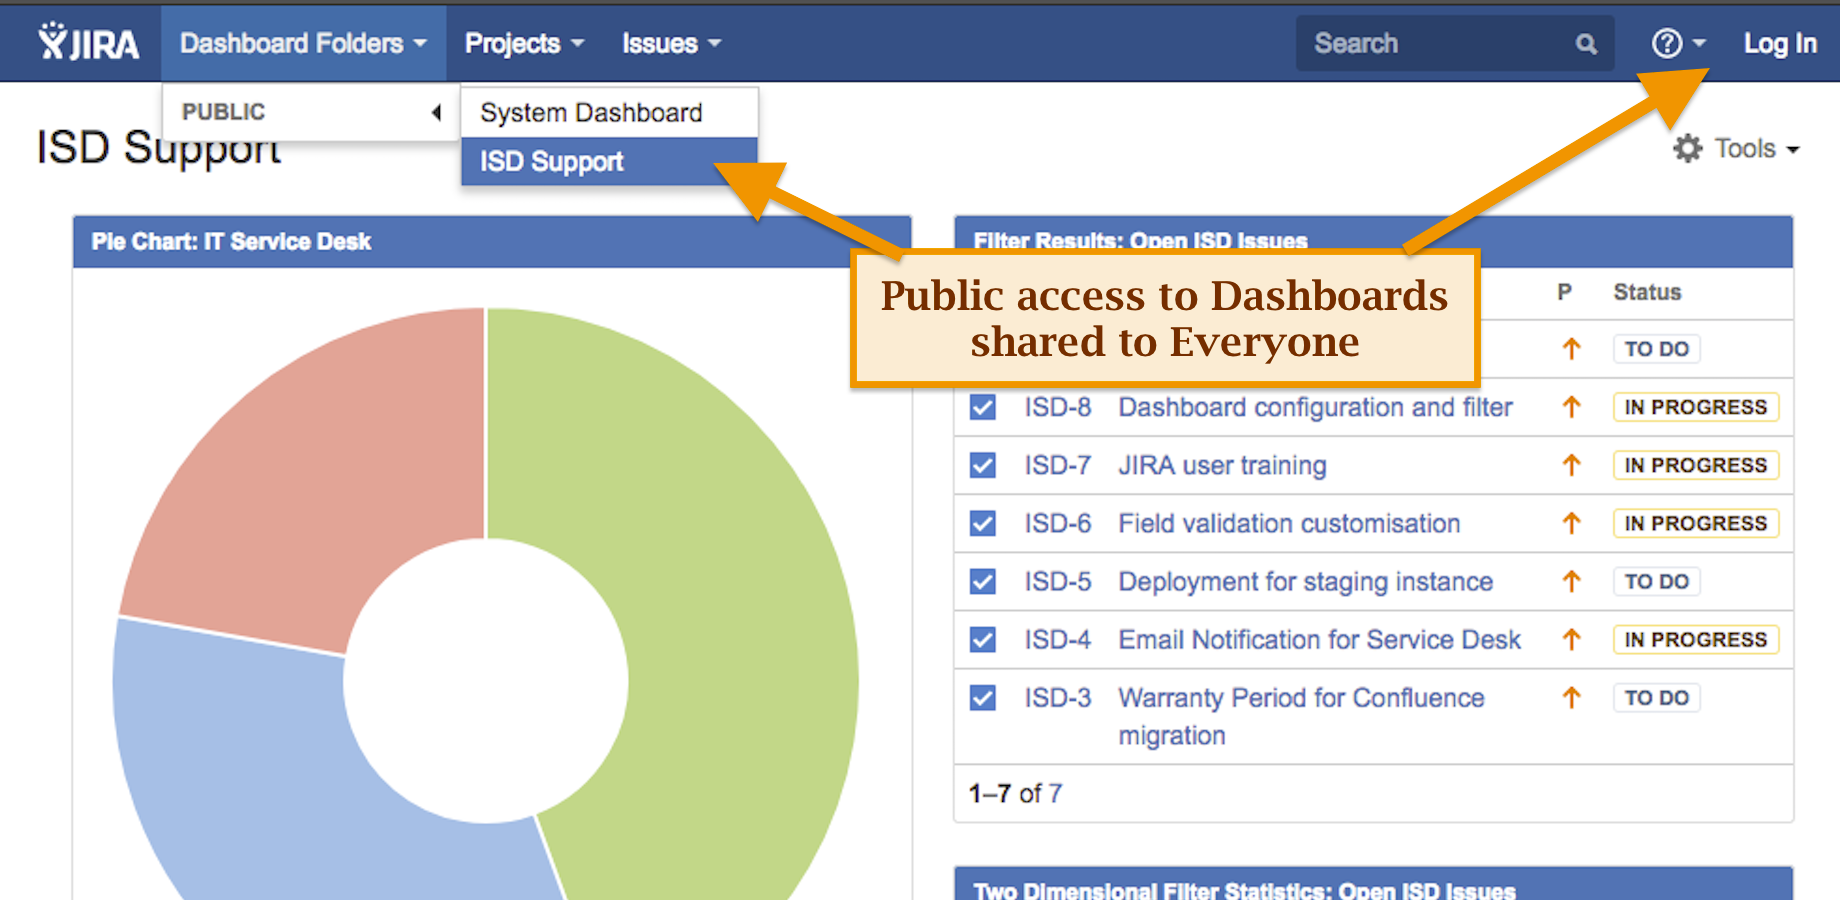
Task: Toggle the checkbox icon for ISD-8
Action: 983,407
